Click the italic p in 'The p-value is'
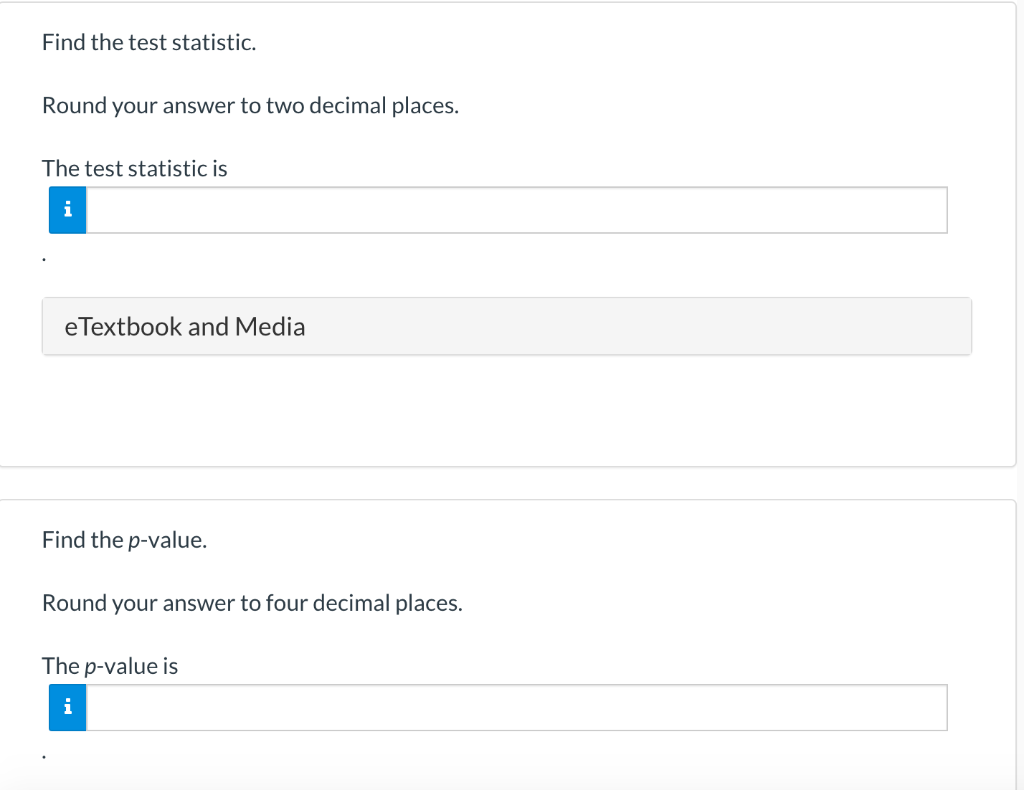This screenshot has height=790, width=1024. pyautogui.click(x=91, y=668)
